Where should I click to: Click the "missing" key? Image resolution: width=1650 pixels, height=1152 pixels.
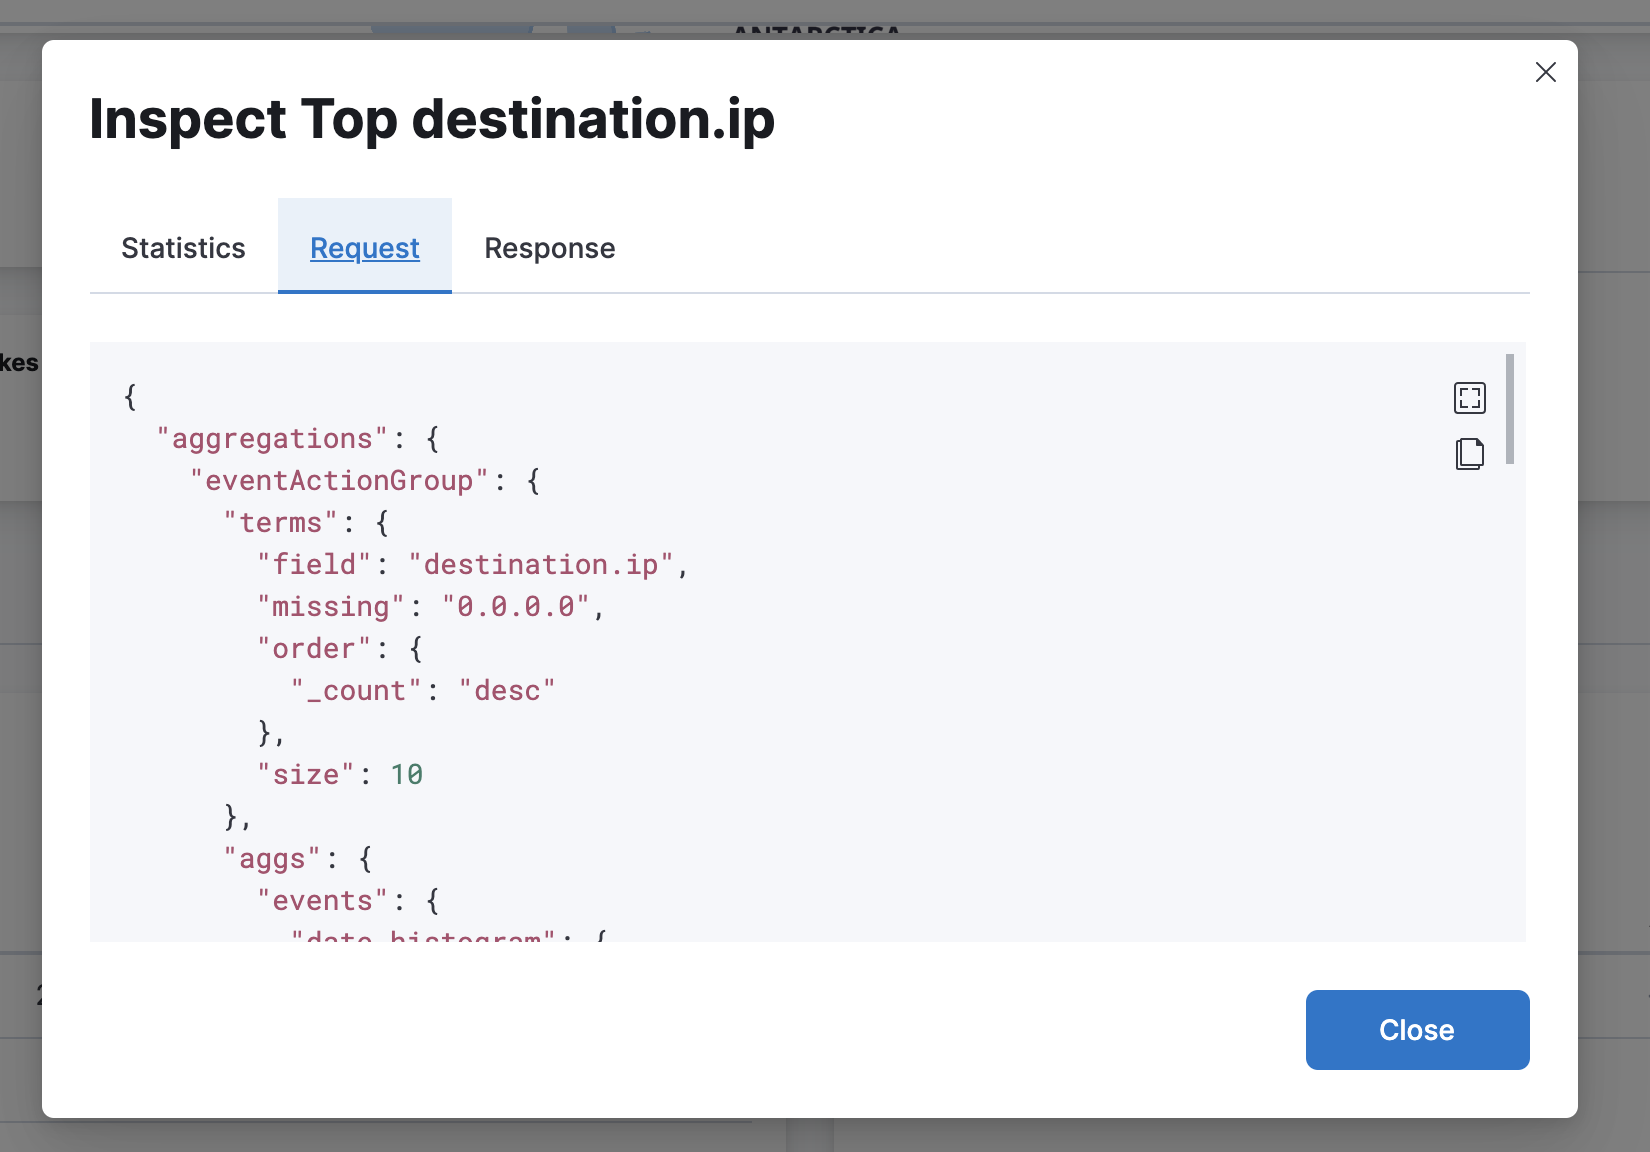pos(331,607)
